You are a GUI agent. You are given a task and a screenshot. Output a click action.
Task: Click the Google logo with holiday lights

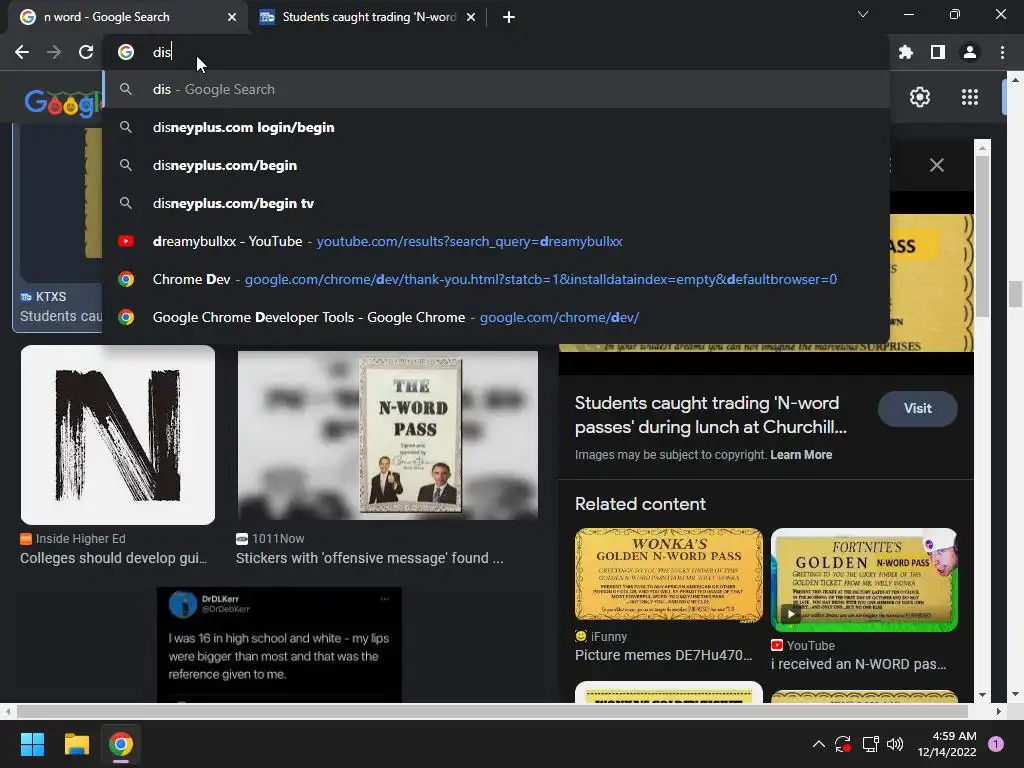tap(63, 103)
